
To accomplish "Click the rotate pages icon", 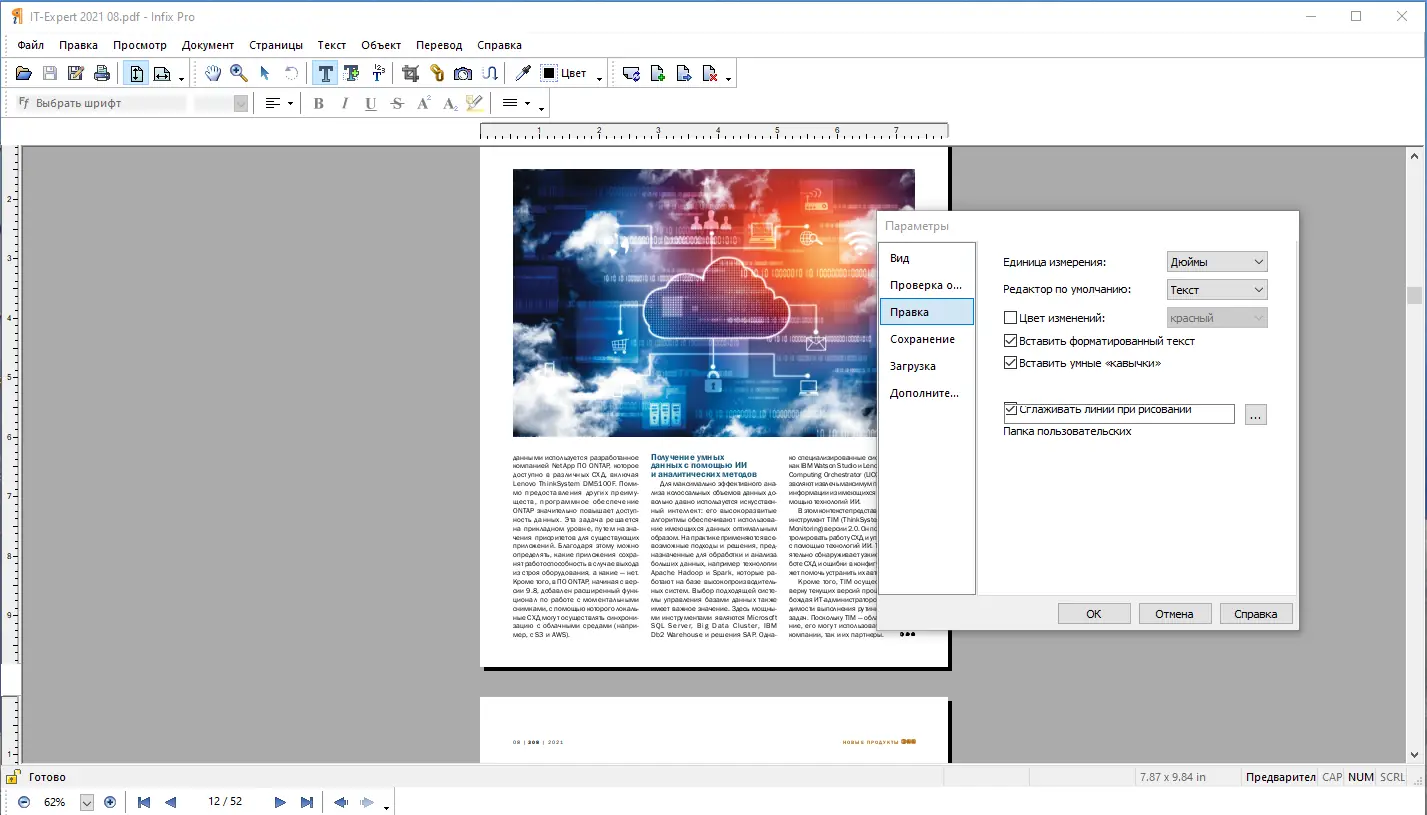I will pos(631,73).
